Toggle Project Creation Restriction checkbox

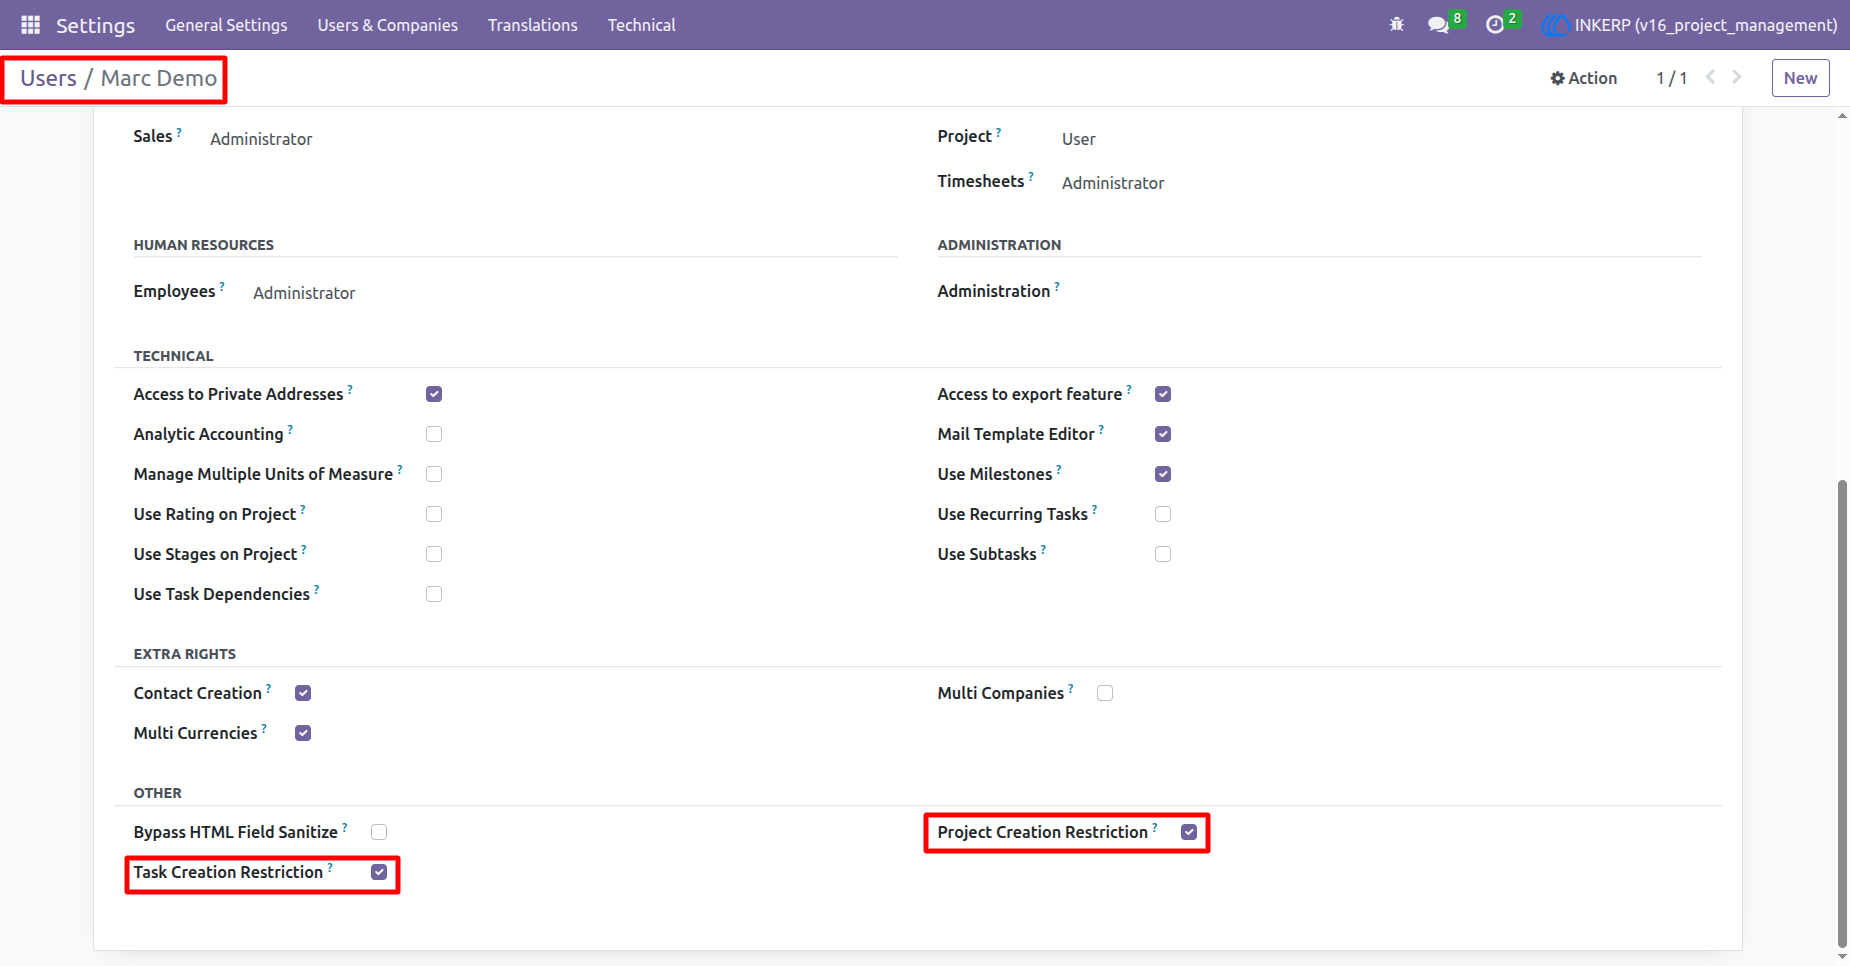1189,832
